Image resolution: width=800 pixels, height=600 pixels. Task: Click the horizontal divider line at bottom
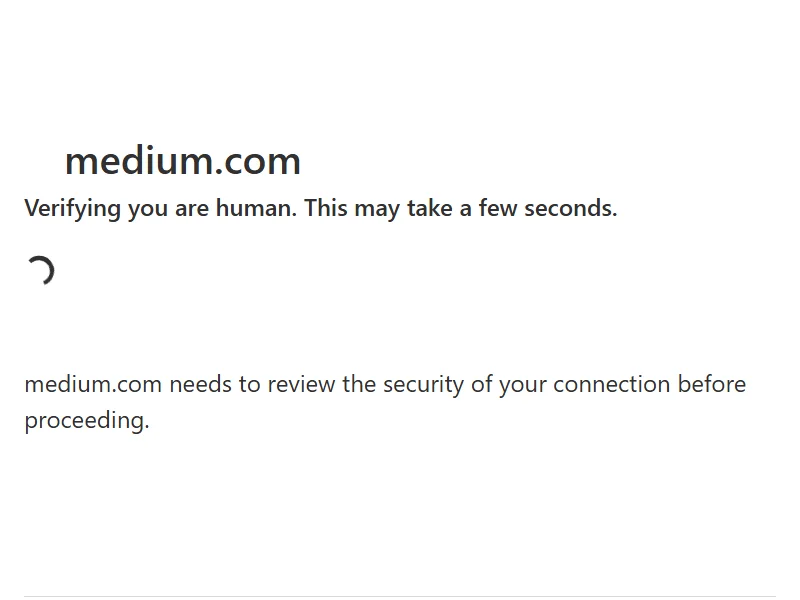pos(400,596)
